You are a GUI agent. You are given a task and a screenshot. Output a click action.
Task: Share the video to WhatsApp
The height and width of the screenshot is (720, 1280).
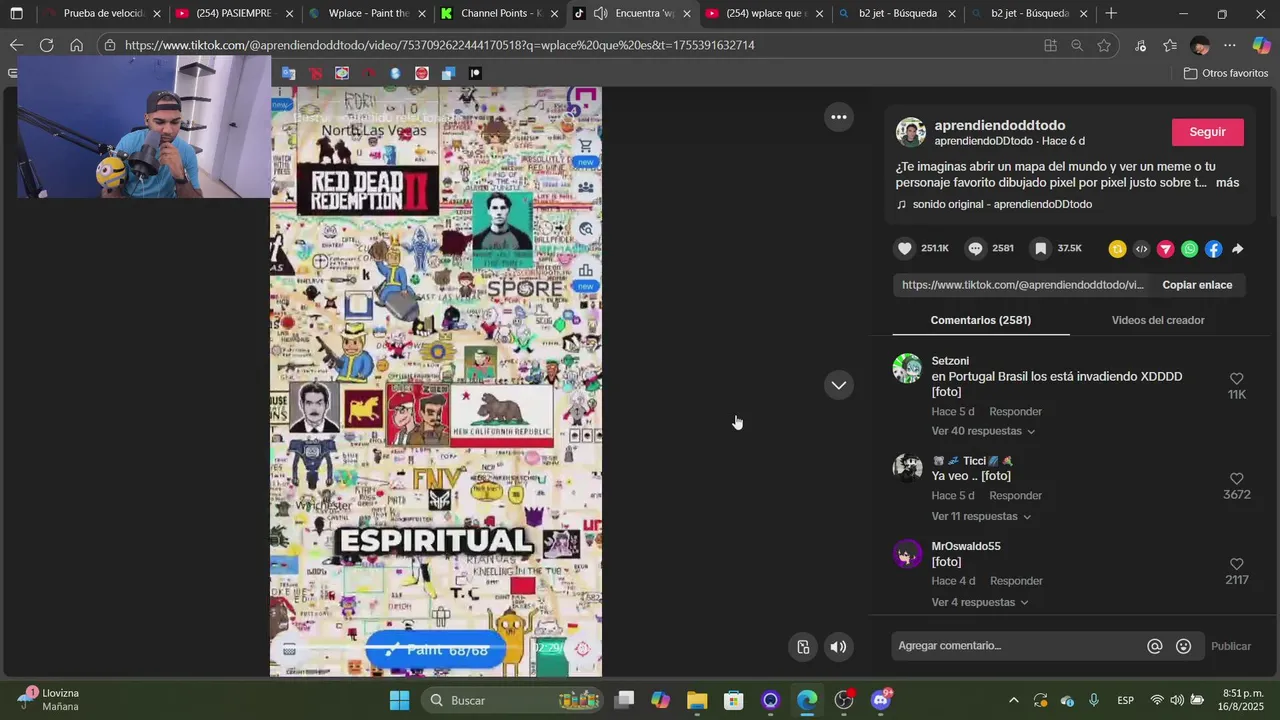(x=1189, y=249)
